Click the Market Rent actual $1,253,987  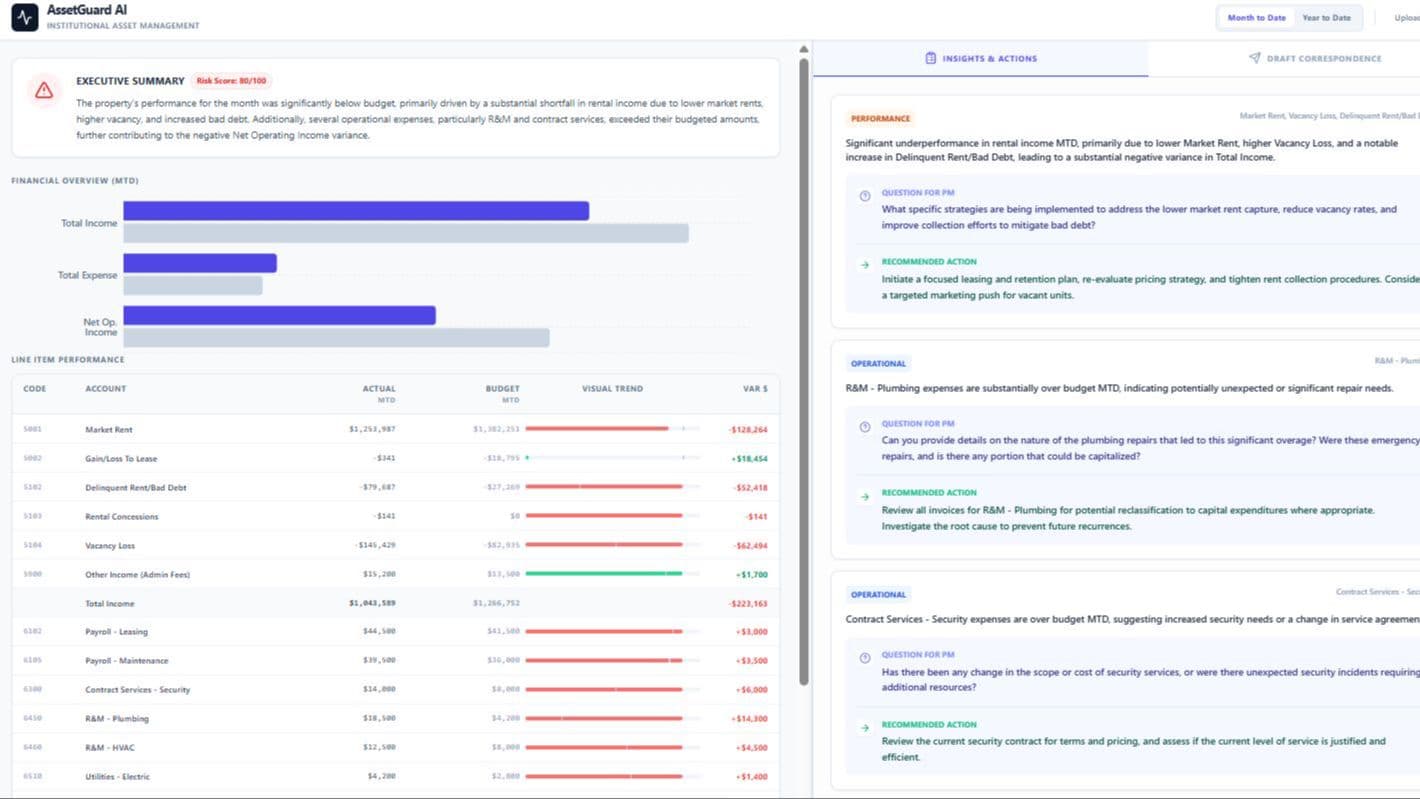pyautogui.click(x=372, y=430)
